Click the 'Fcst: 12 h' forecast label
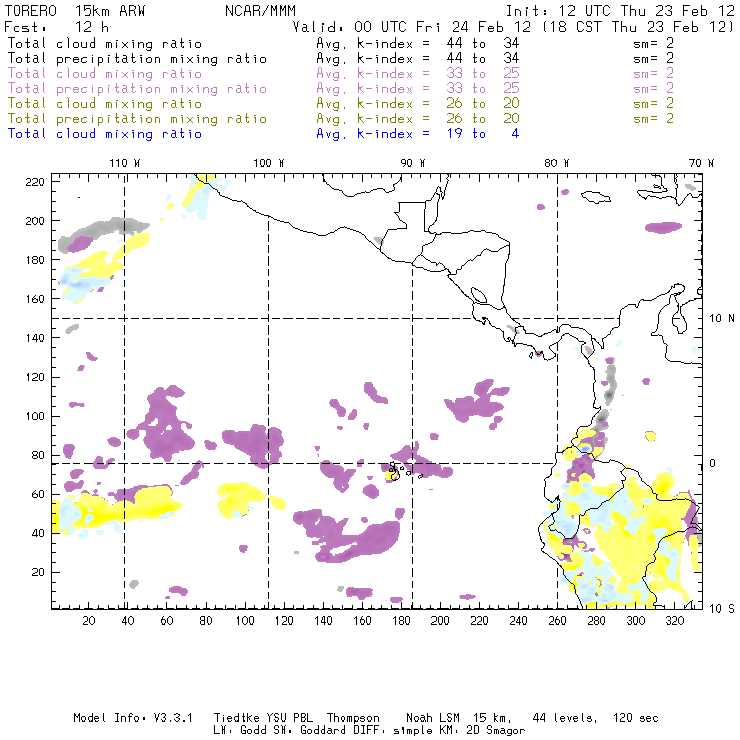The width and height of the screenshot is (740, 740). click(x=57, y=27)
